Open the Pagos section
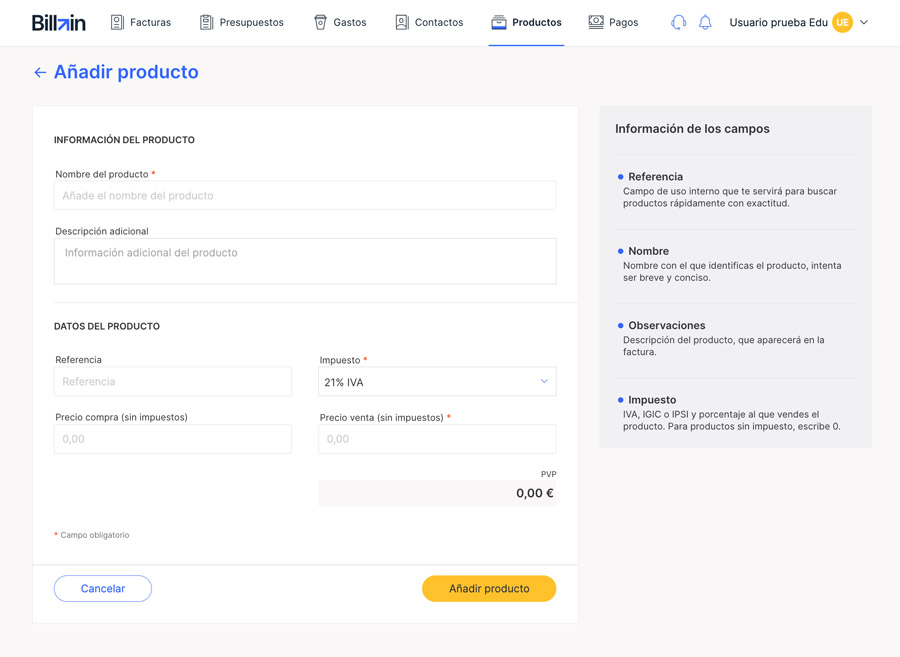The width and height of the screenshot is (900, 657). [613, 22]
